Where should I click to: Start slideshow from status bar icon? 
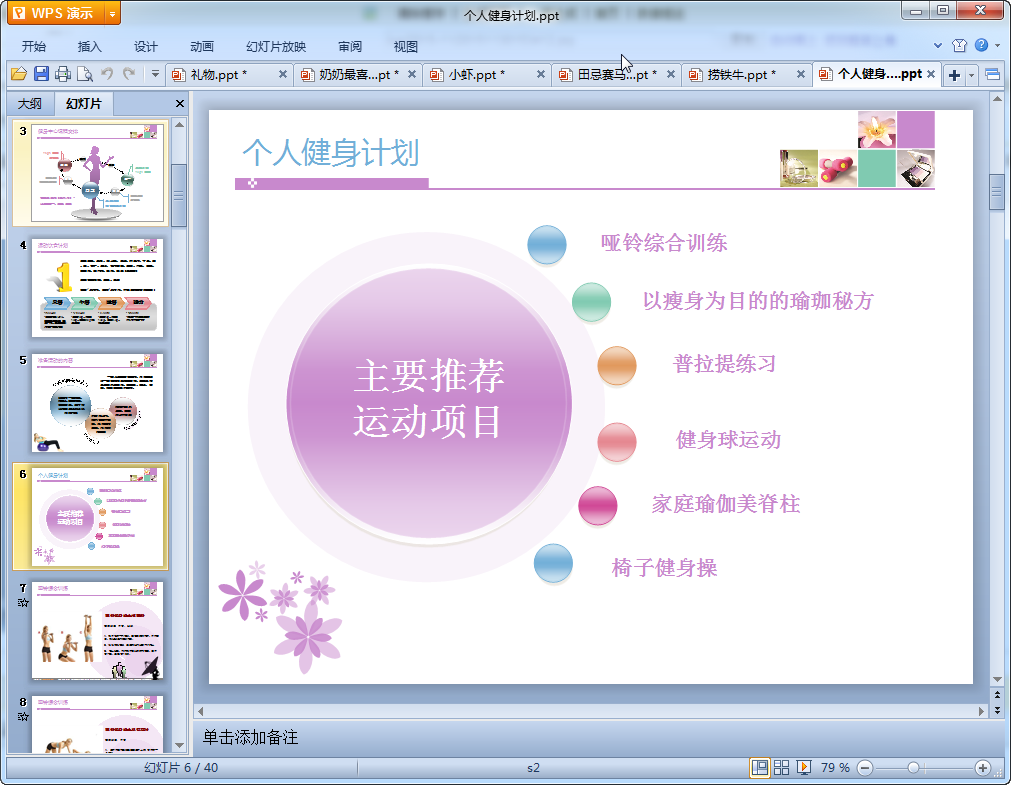[803, 768]
